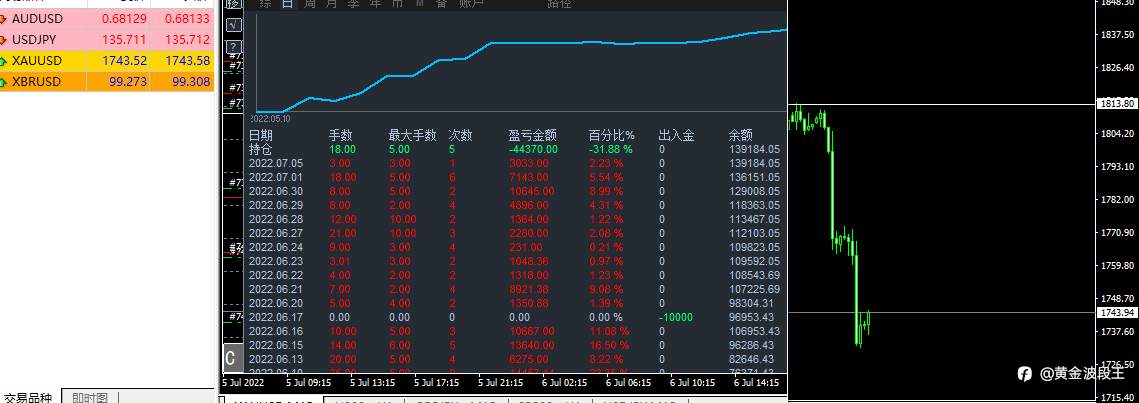
Task: Click the 1813.80 price label on scale
Action: (1119, 104)
